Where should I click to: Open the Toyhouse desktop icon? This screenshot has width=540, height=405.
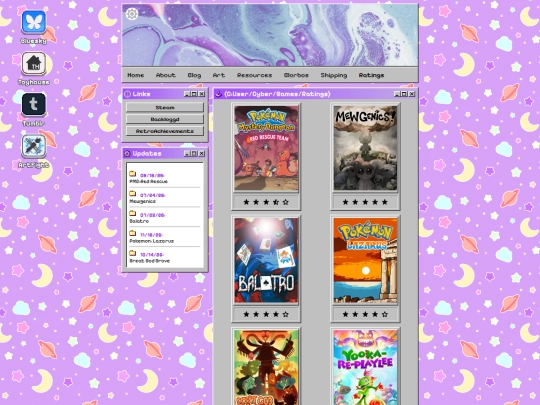(33, 63)
